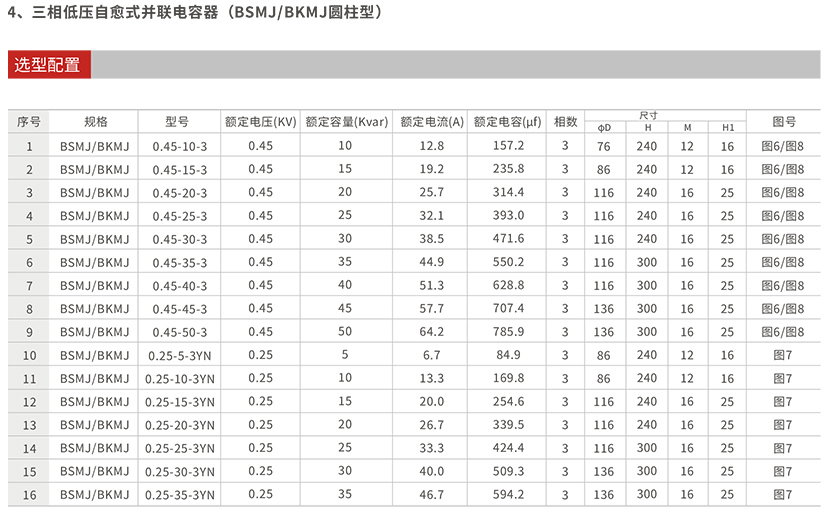Click the red 选型配置 tab label

[x=49, y=65]
